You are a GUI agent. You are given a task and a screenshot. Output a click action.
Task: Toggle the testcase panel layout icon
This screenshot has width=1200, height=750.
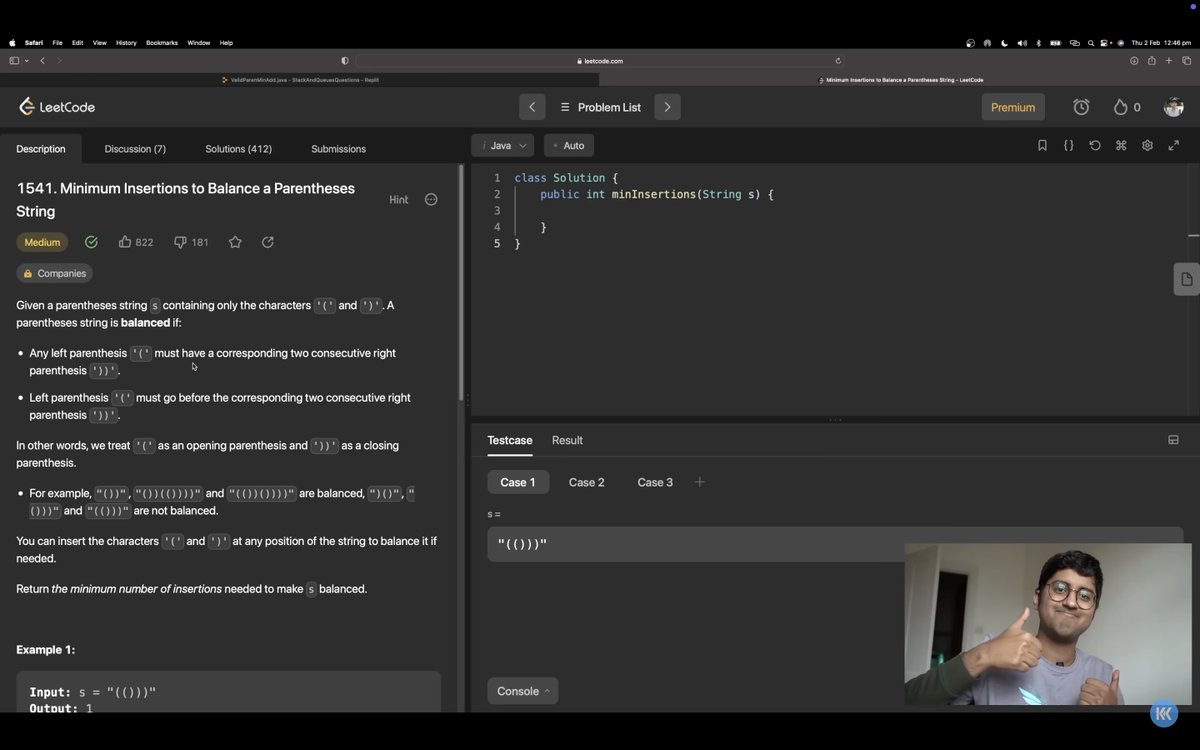coord(1173,440)
